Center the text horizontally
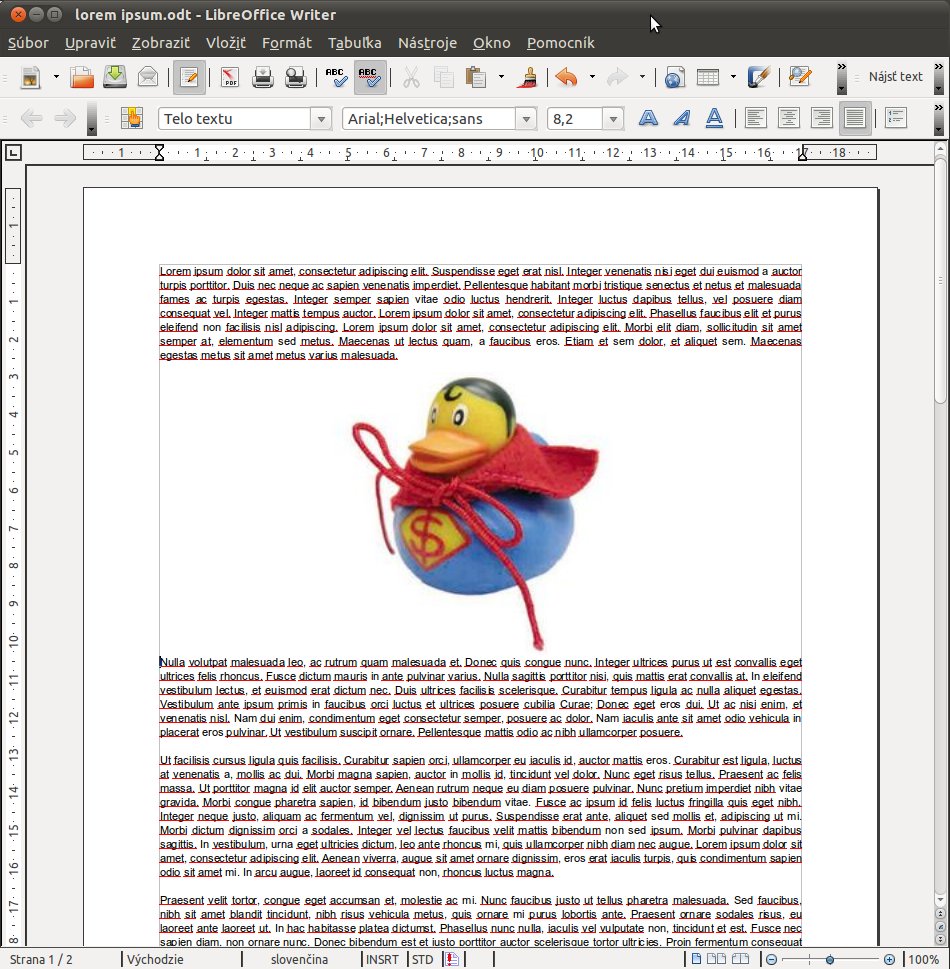Image resolution: width=950 pixels, height=969 pixels. click(x=789, y=118)
